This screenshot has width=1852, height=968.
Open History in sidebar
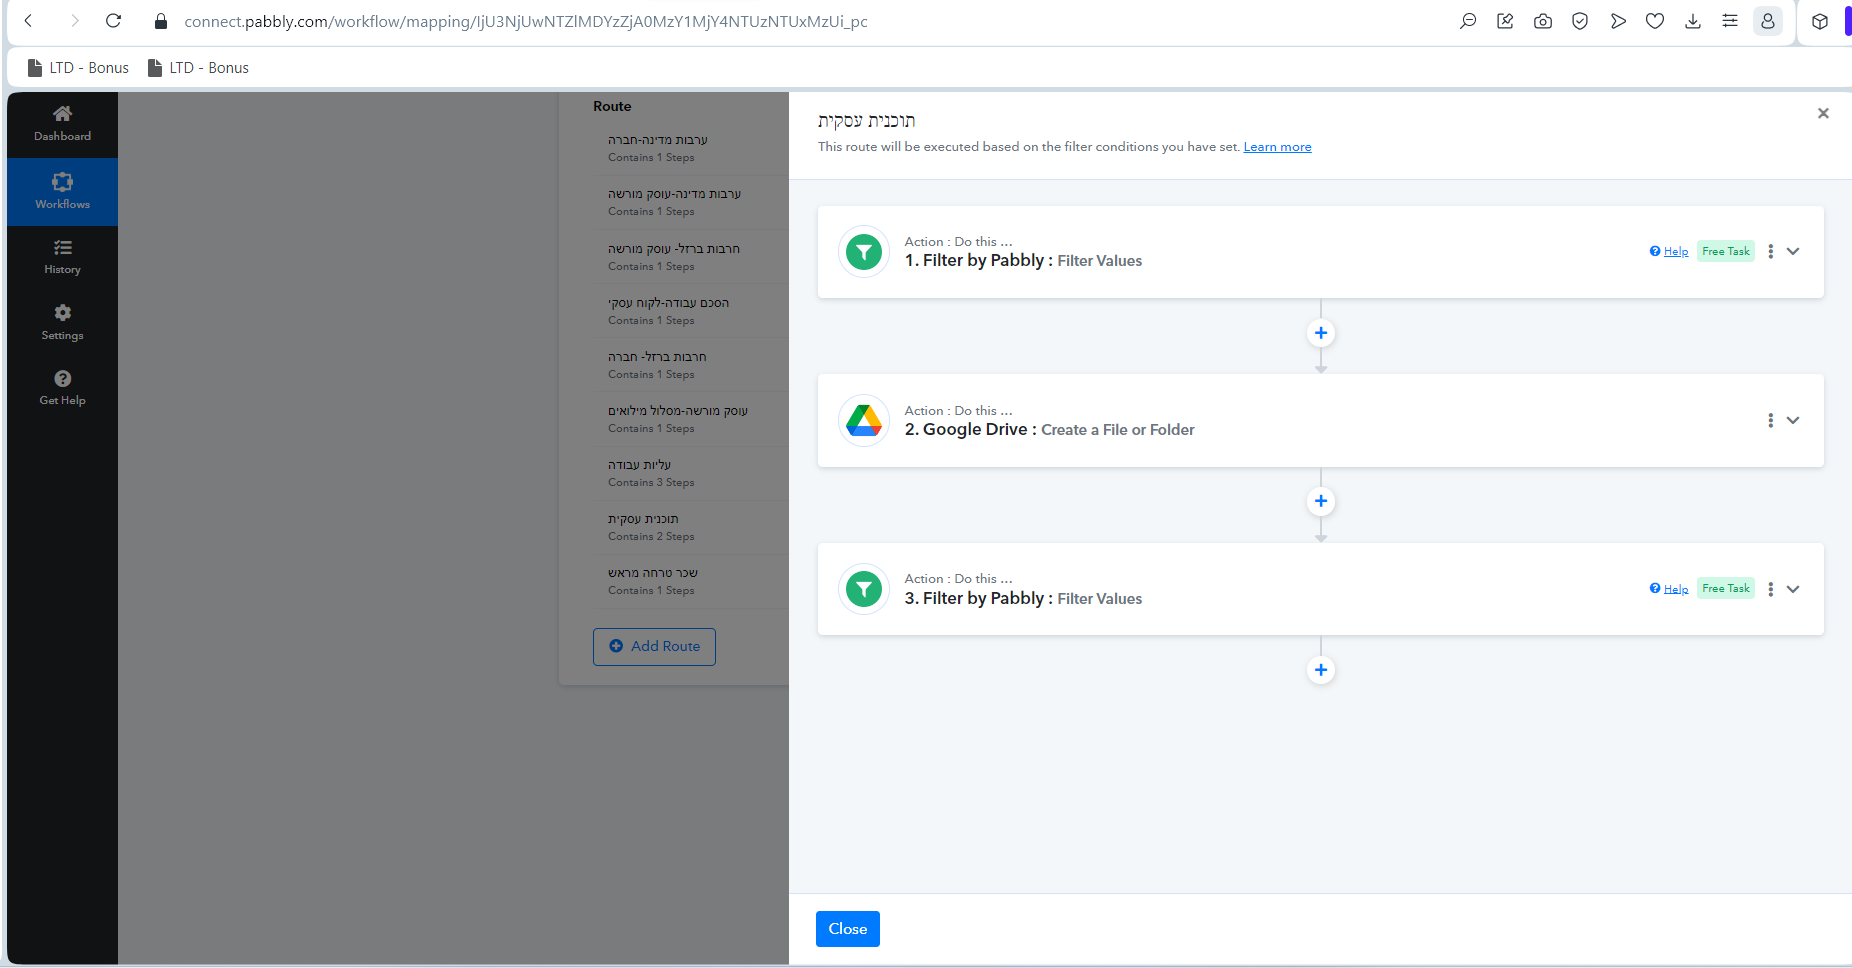62,257
